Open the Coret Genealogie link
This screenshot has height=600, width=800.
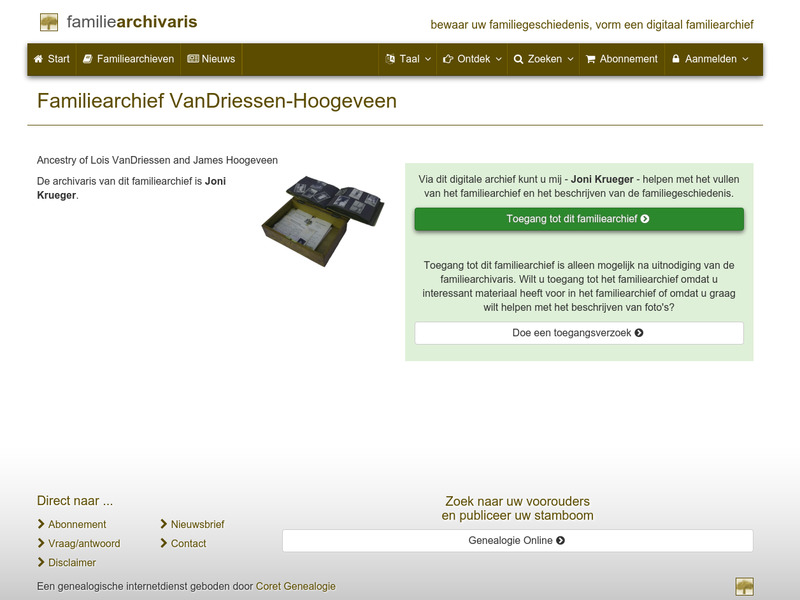296,586
